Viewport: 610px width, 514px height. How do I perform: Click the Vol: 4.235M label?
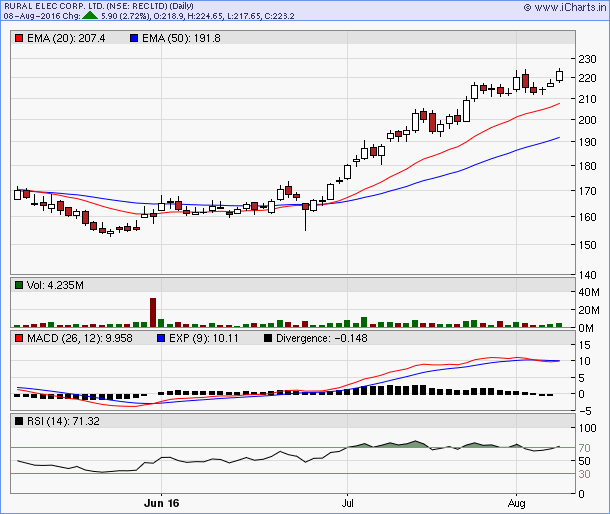pyautogui.click(x=55, y=285)
